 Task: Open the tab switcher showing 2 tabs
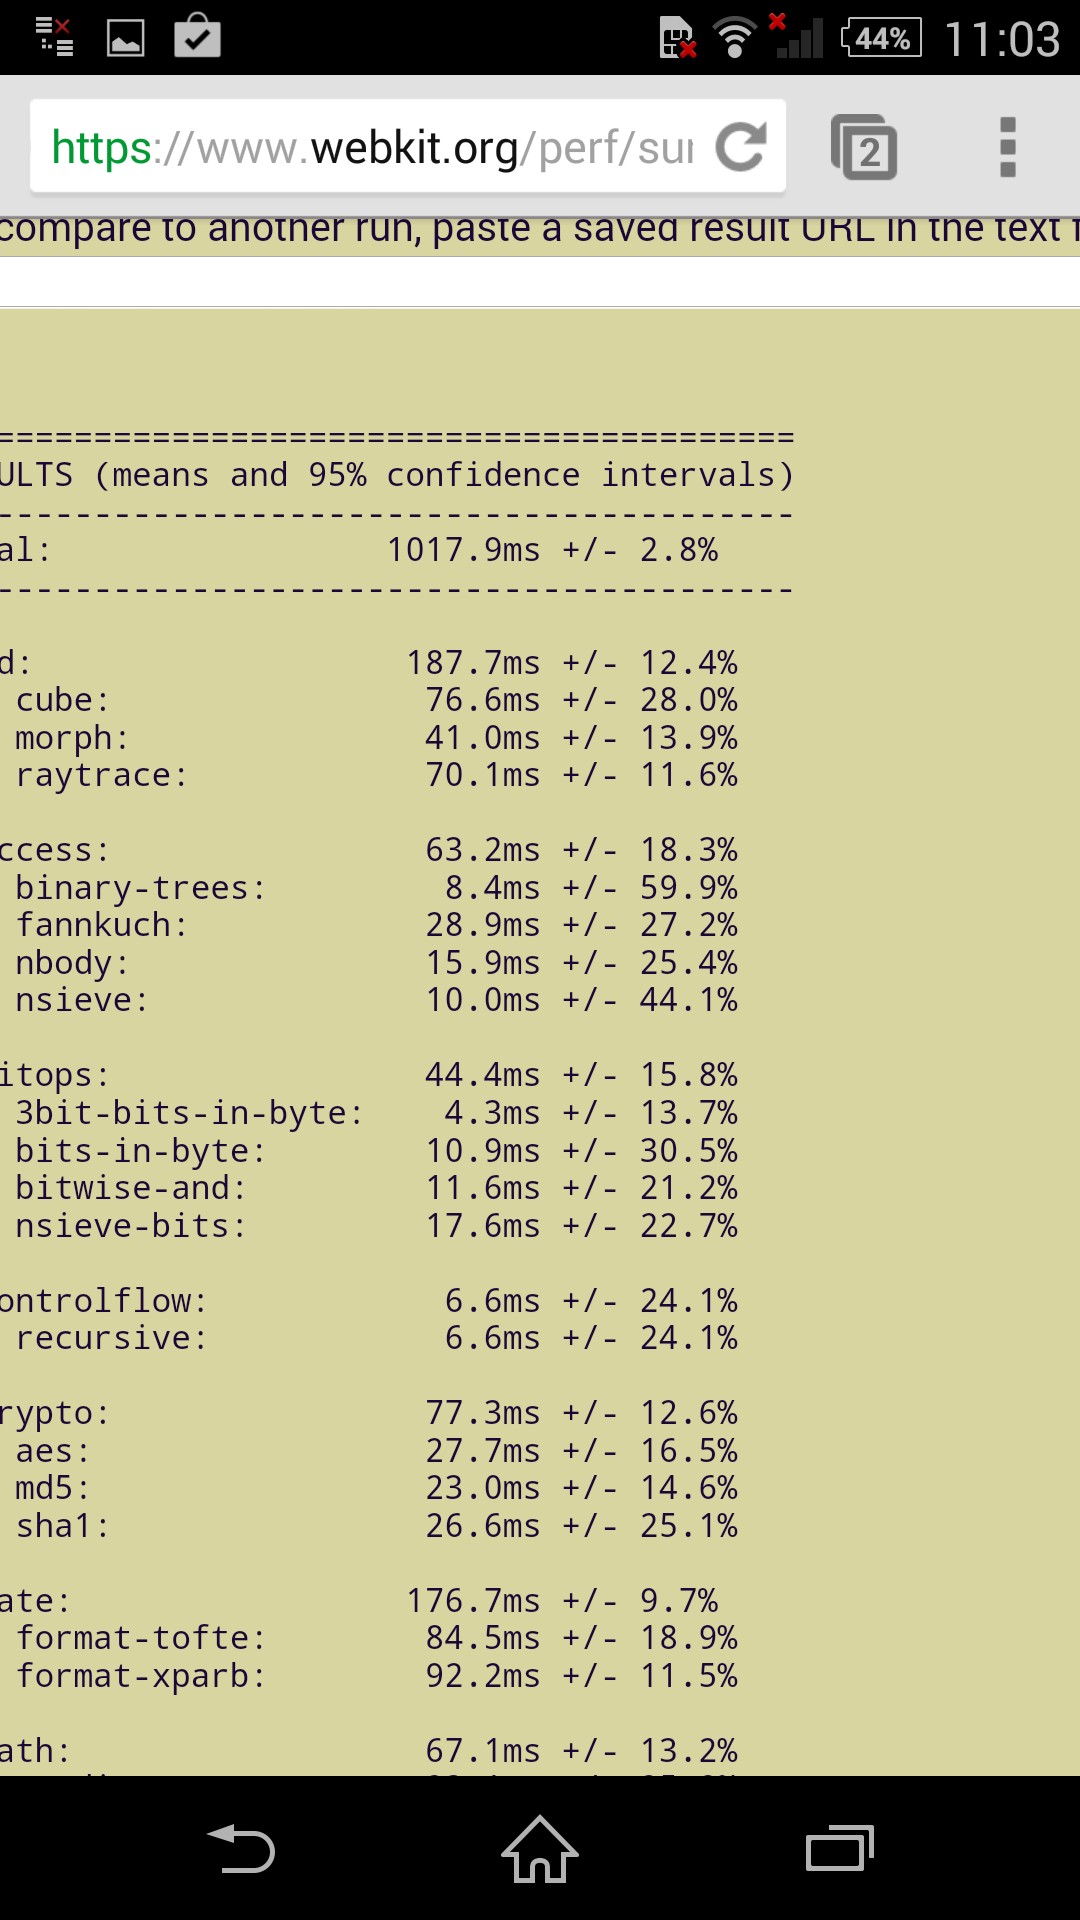(x=864, y=148)
